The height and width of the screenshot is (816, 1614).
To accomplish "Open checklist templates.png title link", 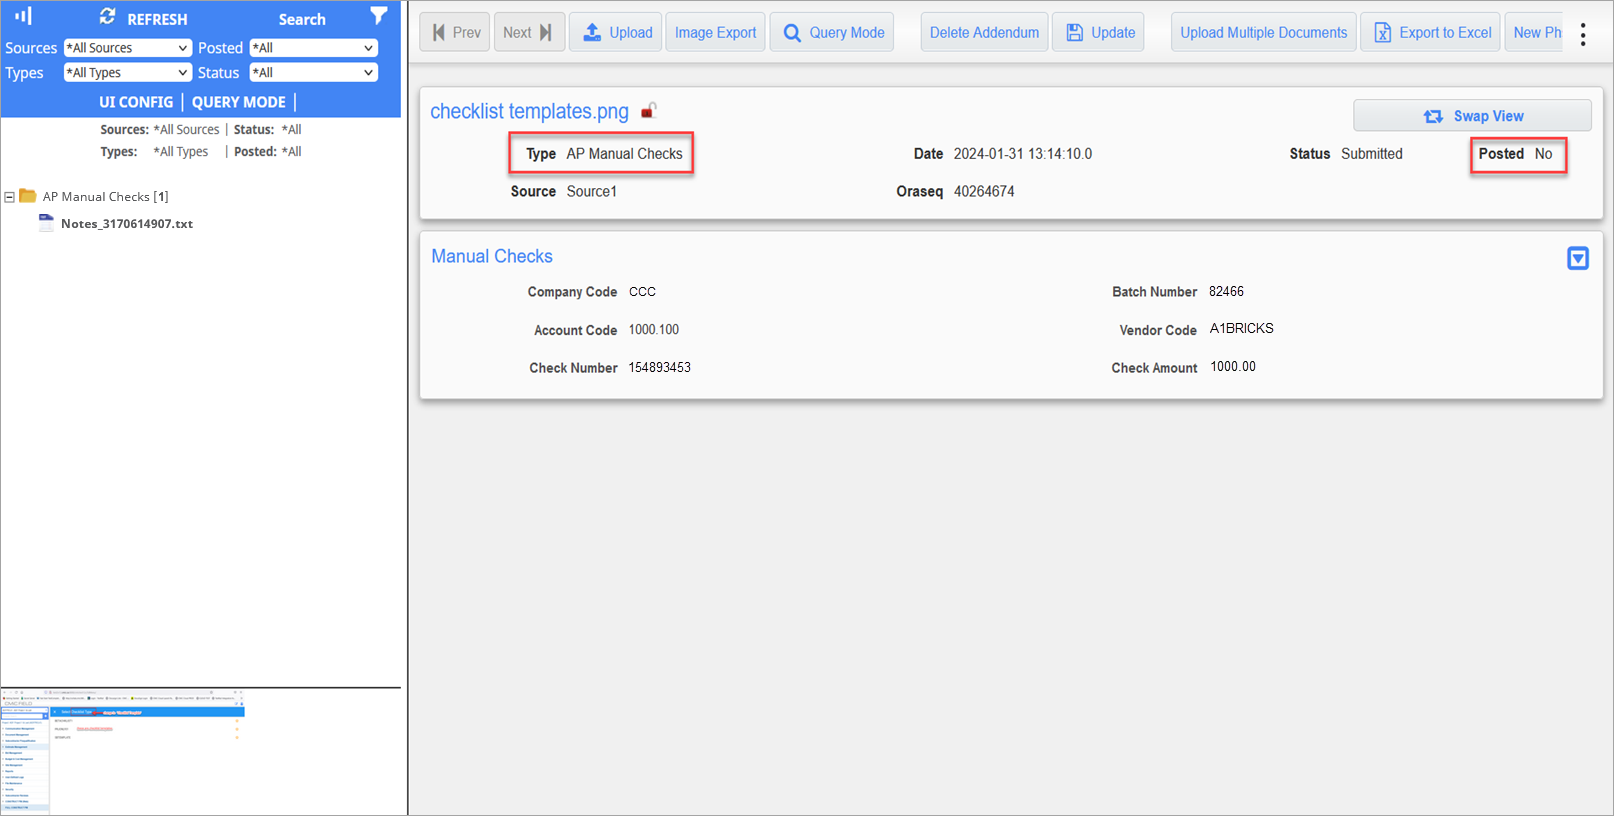I will [529, 111].
